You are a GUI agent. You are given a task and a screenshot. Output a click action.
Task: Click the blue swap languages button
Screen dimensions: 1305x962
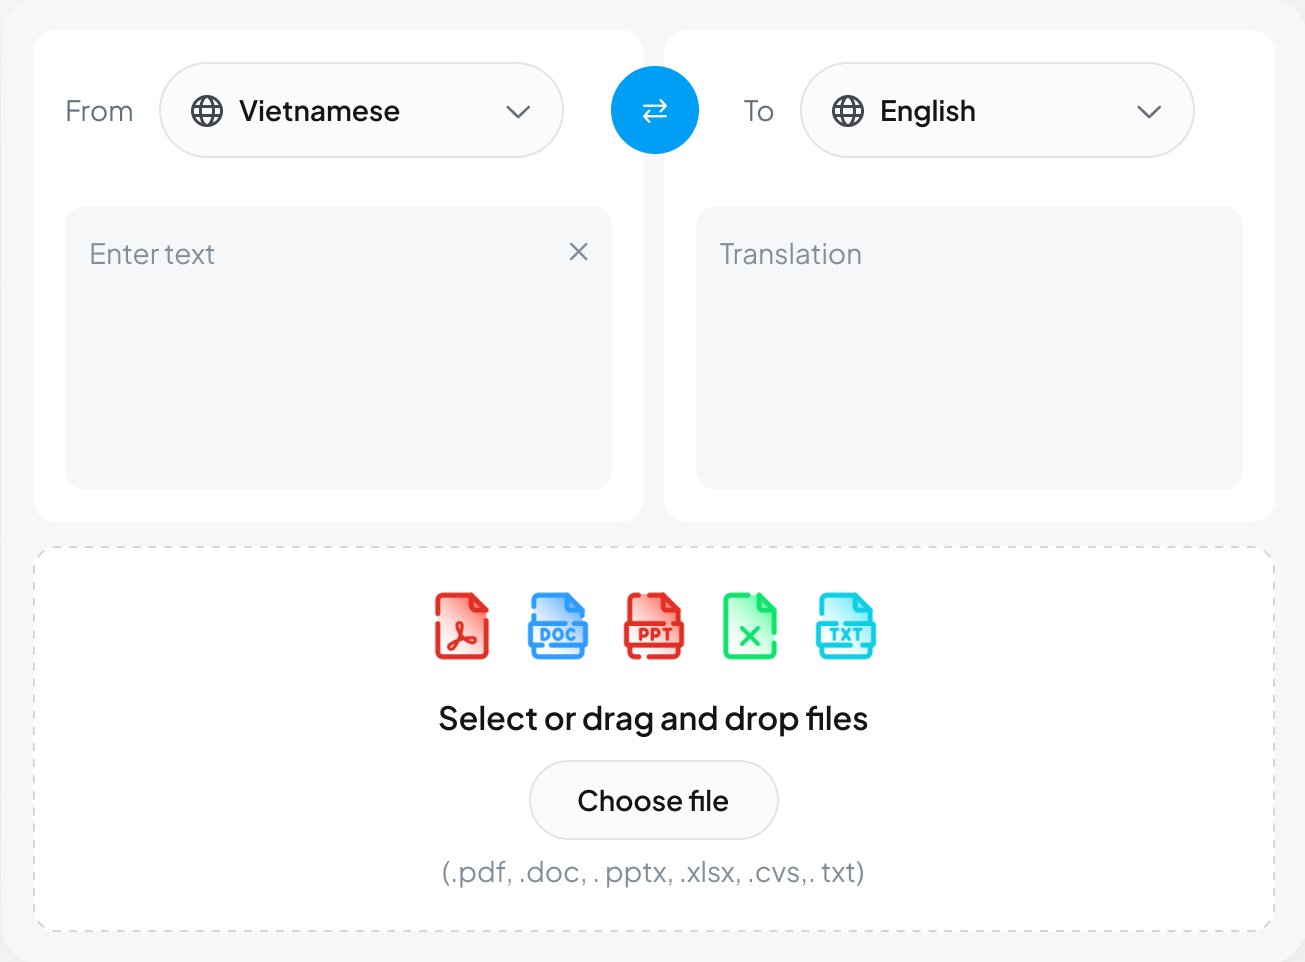coord(655,111)
